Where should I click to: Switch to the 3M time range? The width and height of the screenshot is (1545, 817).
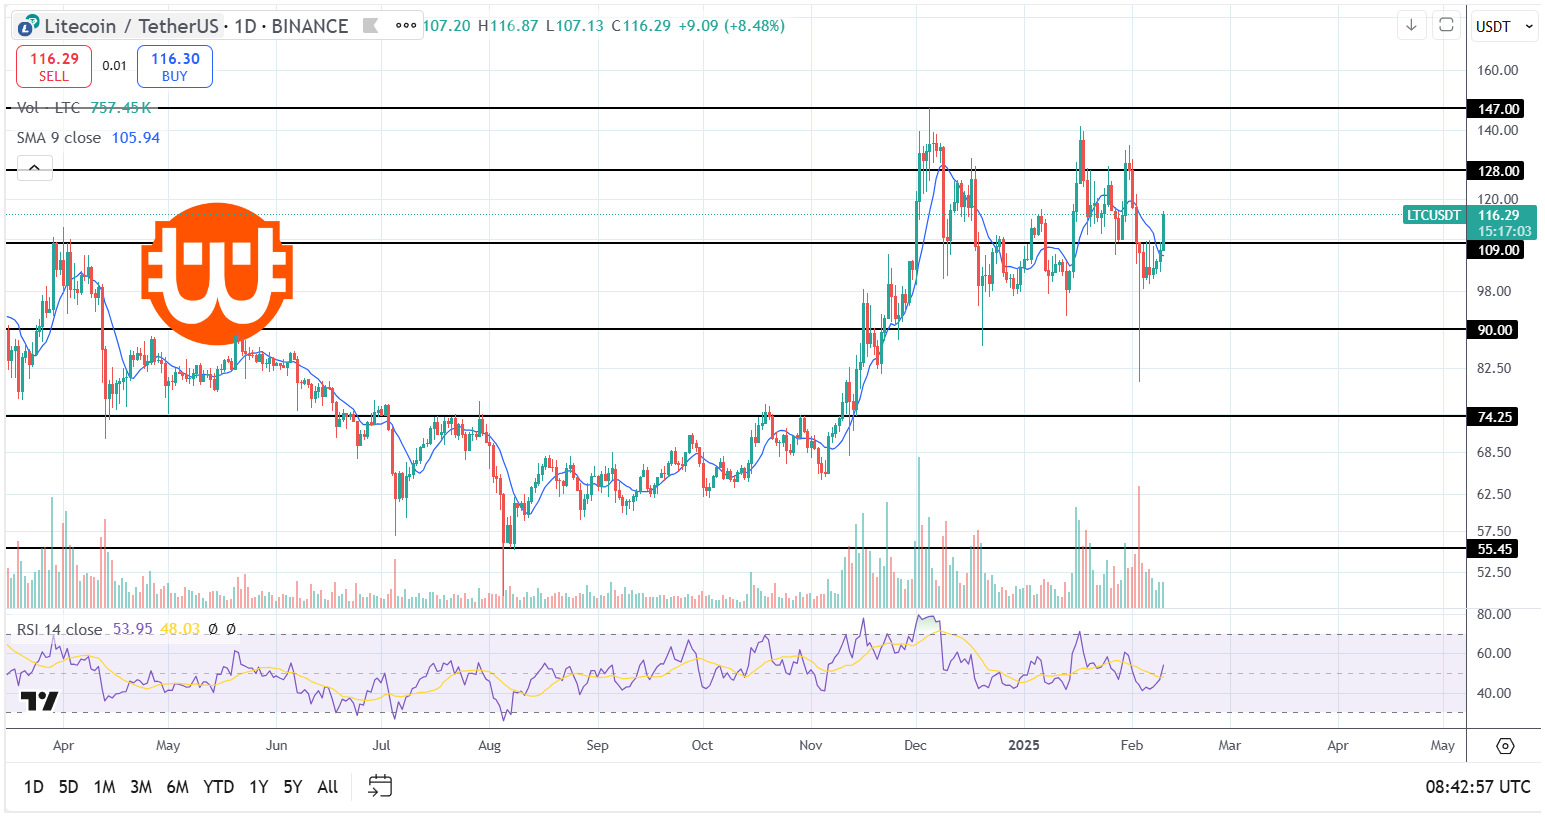click(141, 787)
